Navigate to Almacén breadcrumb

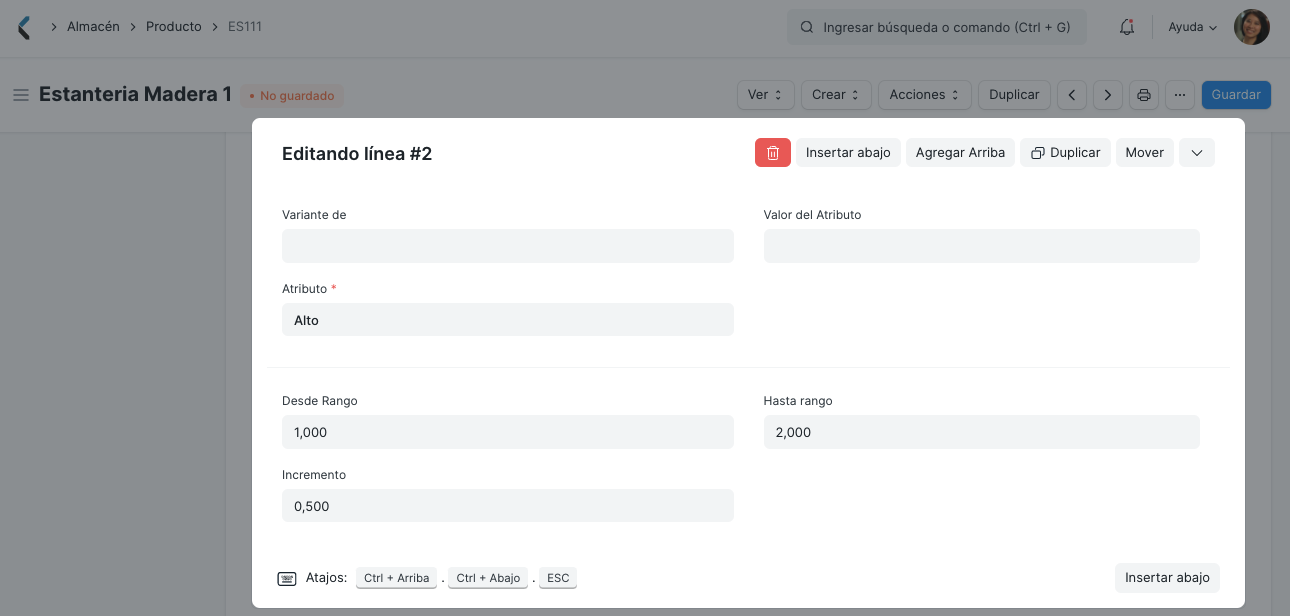93,27
